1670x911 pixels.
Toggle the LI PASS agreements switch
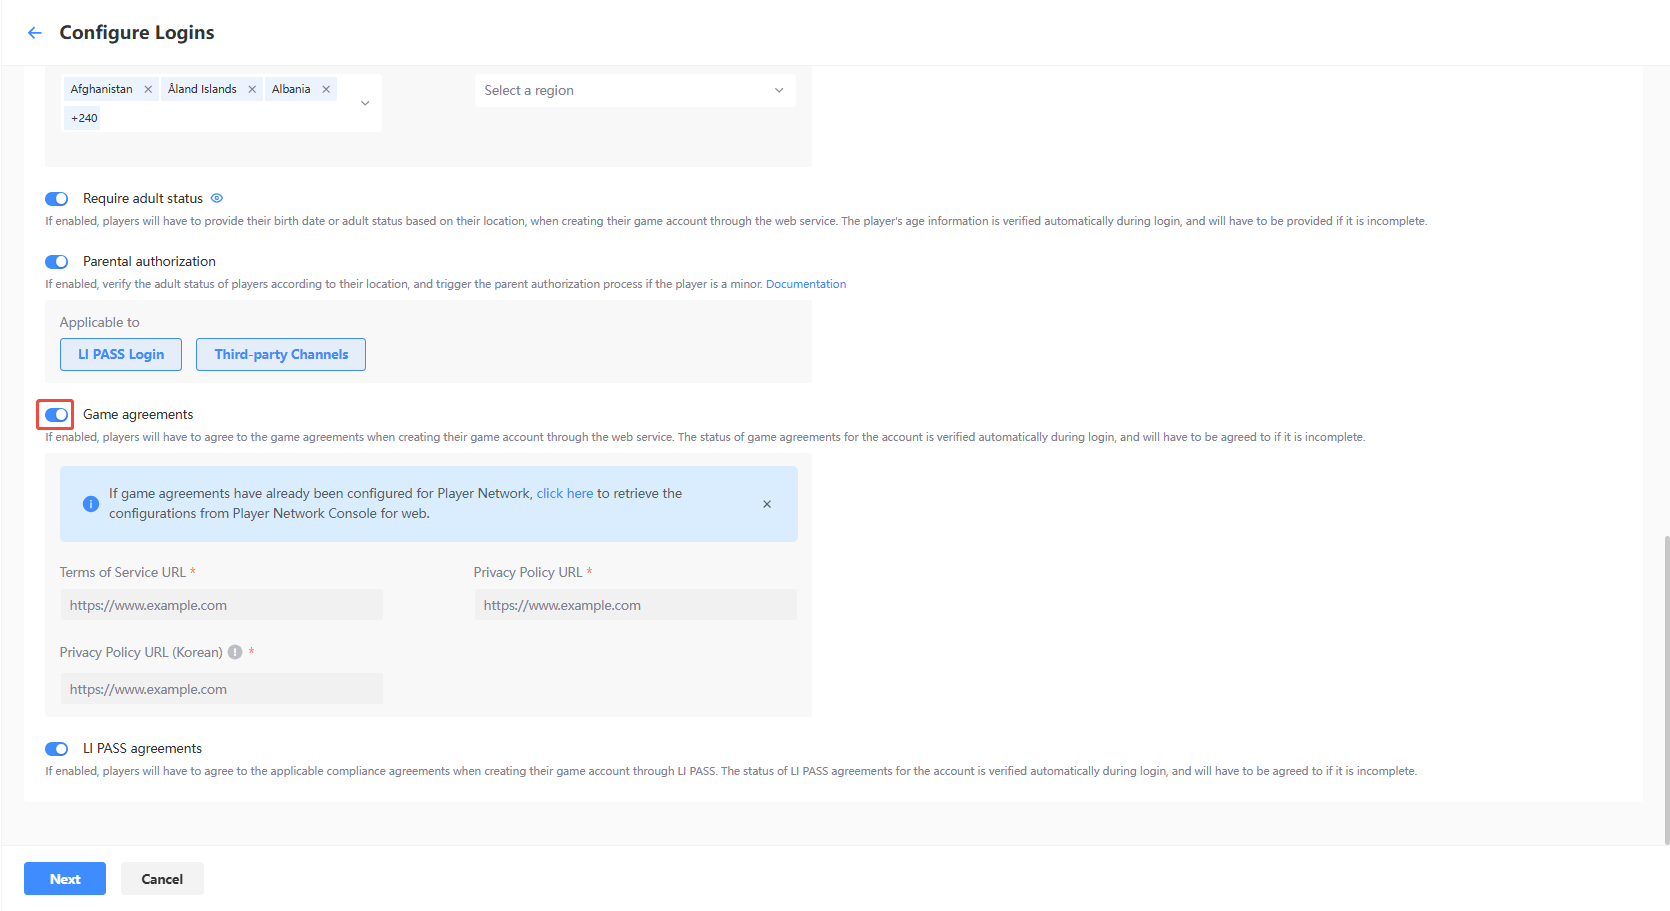tap(57, 749)
